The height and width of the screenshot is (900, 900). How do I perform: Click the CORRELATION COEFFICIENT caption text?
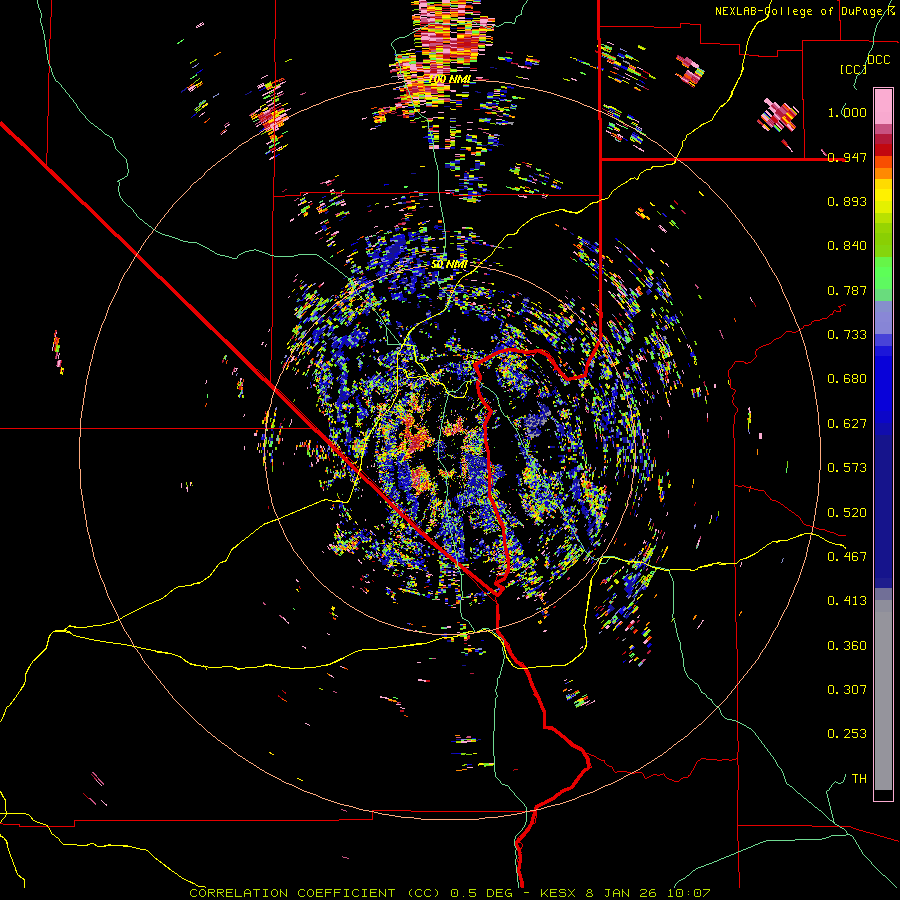coord(292,893)
